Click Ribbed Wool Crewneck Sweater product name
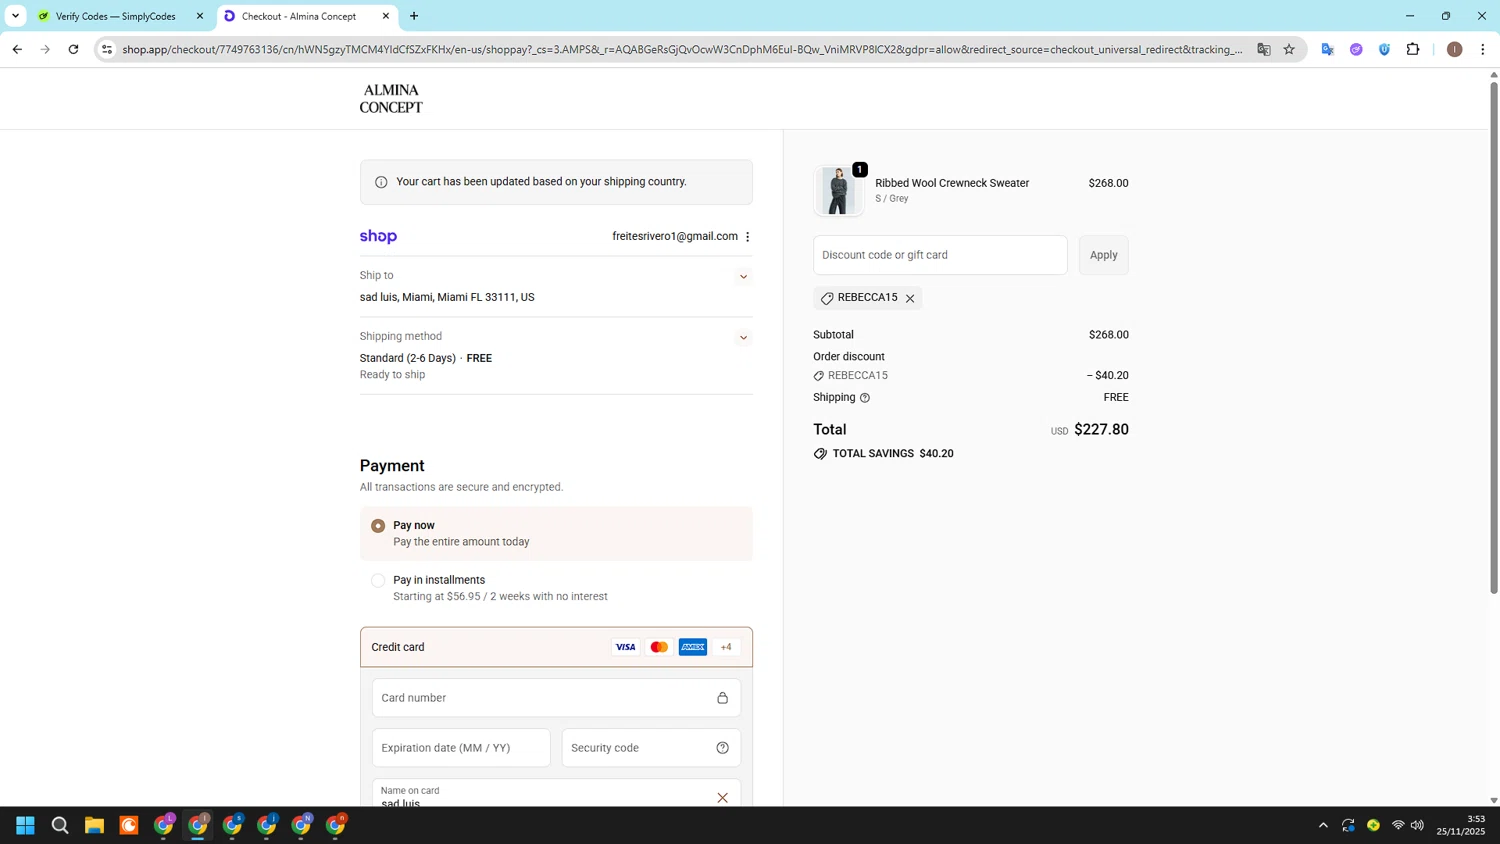This screenshot has height=844, width=1500. pyautogui.click(x=952, y=183)
